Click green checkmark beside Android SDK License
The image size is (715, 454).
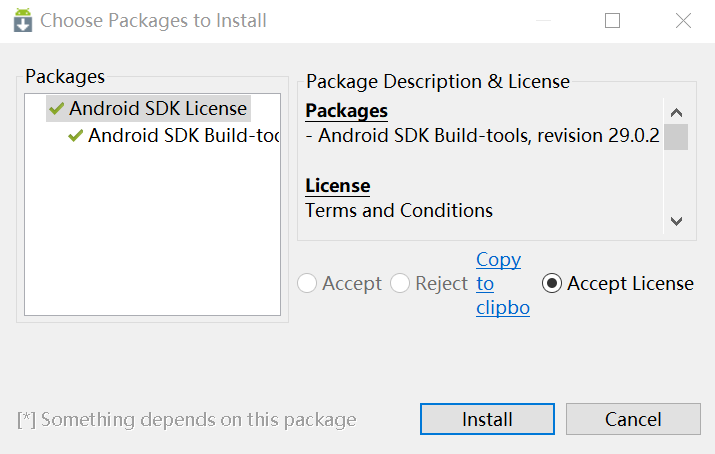[56, 109]
